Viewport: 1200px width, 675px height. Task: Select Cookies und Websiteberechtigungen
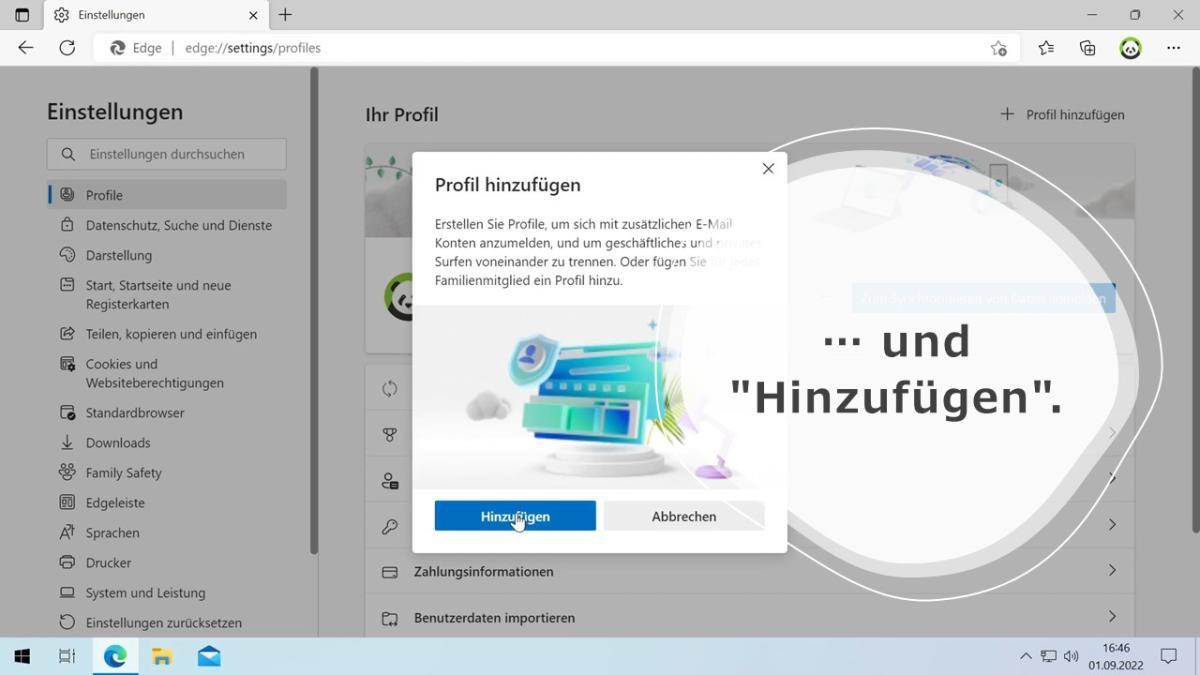click(154, 373)
